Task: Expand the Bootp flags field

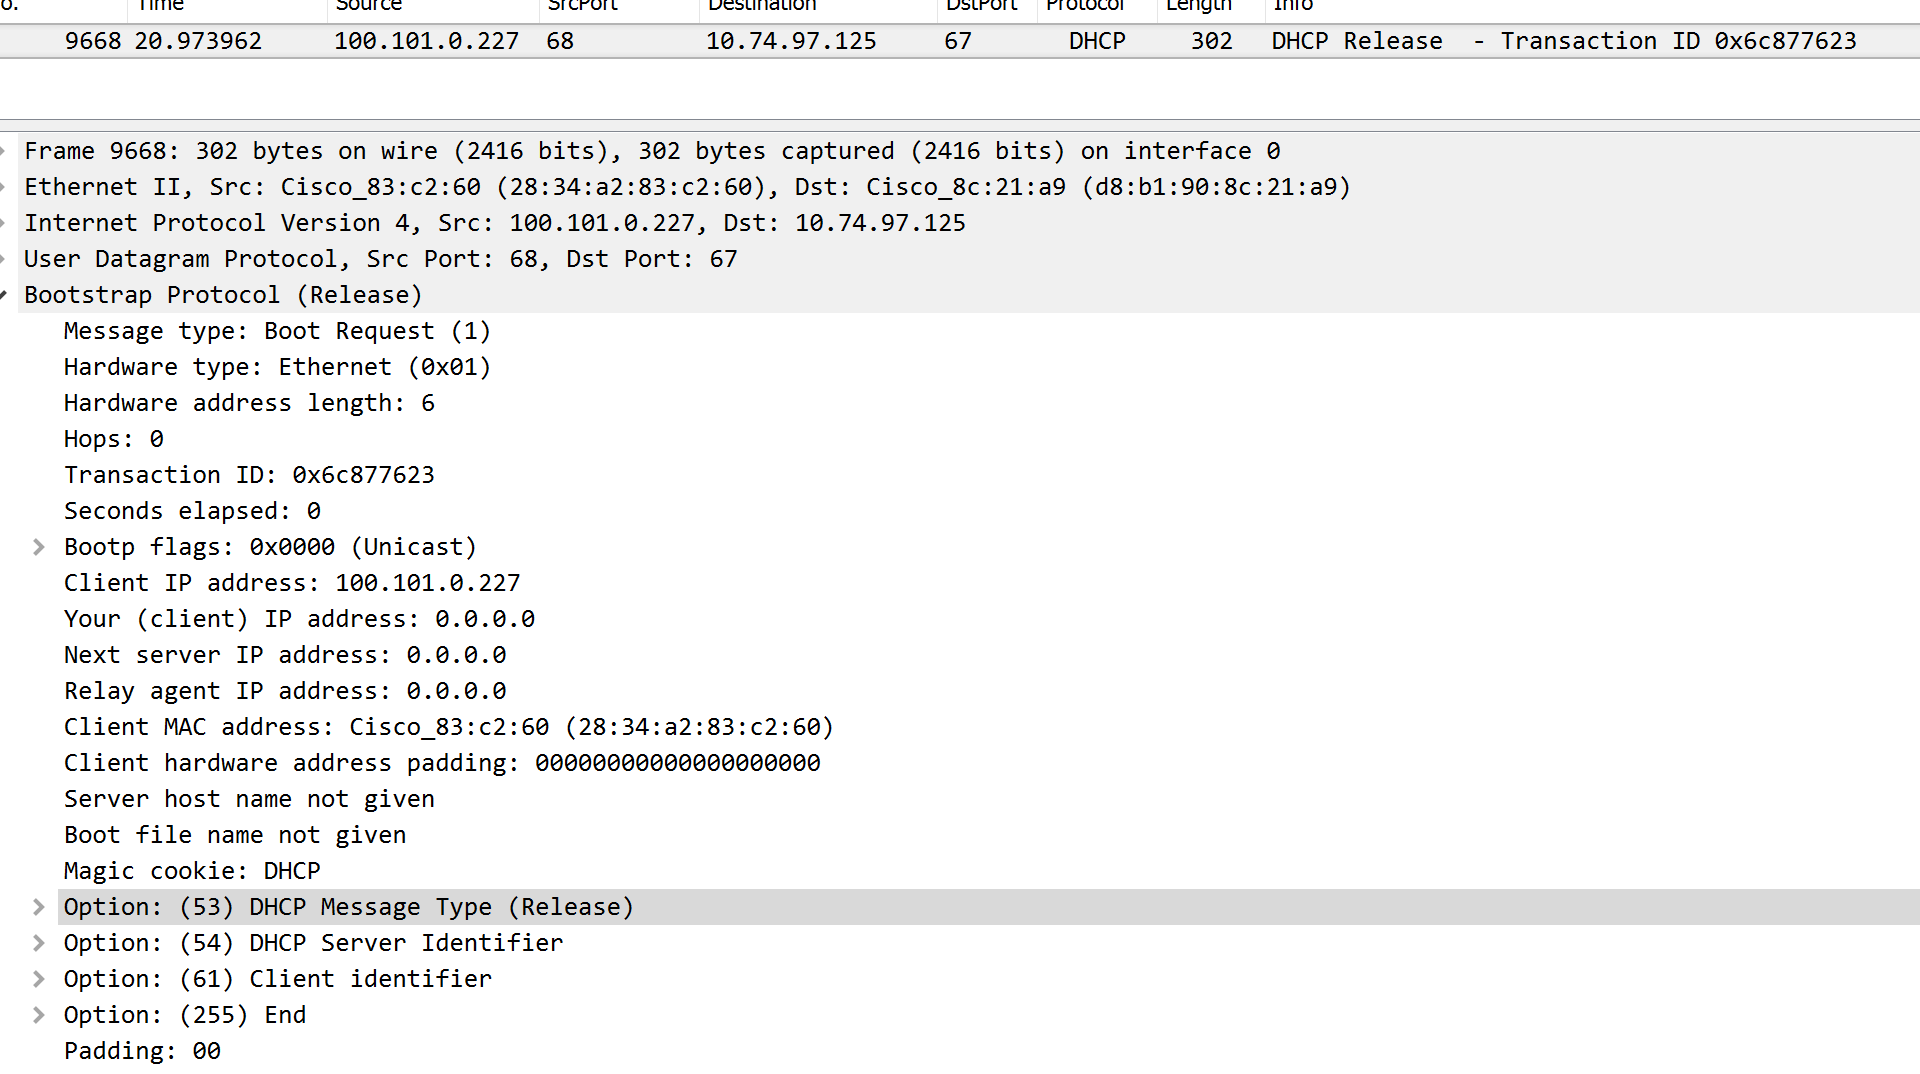Action: [x=39, y=546]
